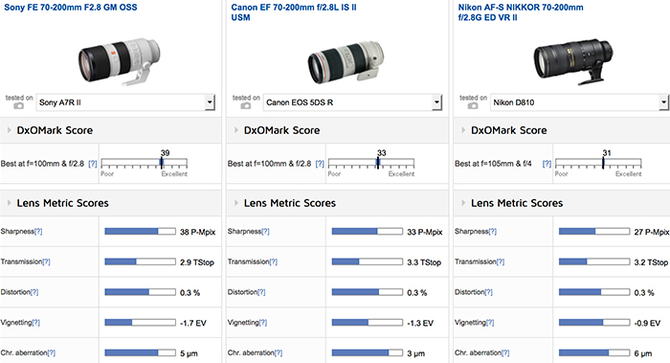Open the Sony A7R II camera dropdown

(x=126, y=102)
